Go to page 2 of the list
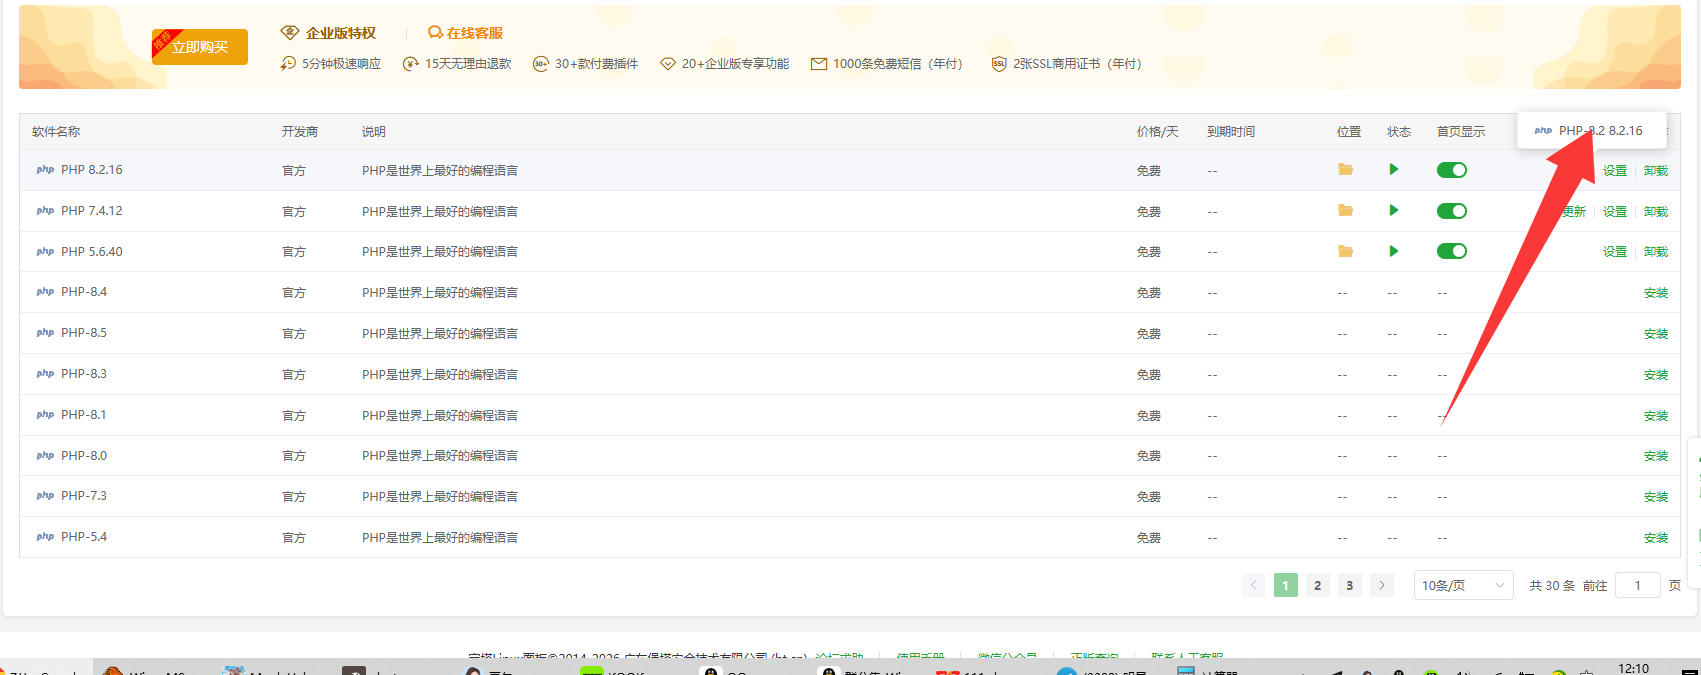Screen dimensions: 1701x675 (x=1318, y=586)
